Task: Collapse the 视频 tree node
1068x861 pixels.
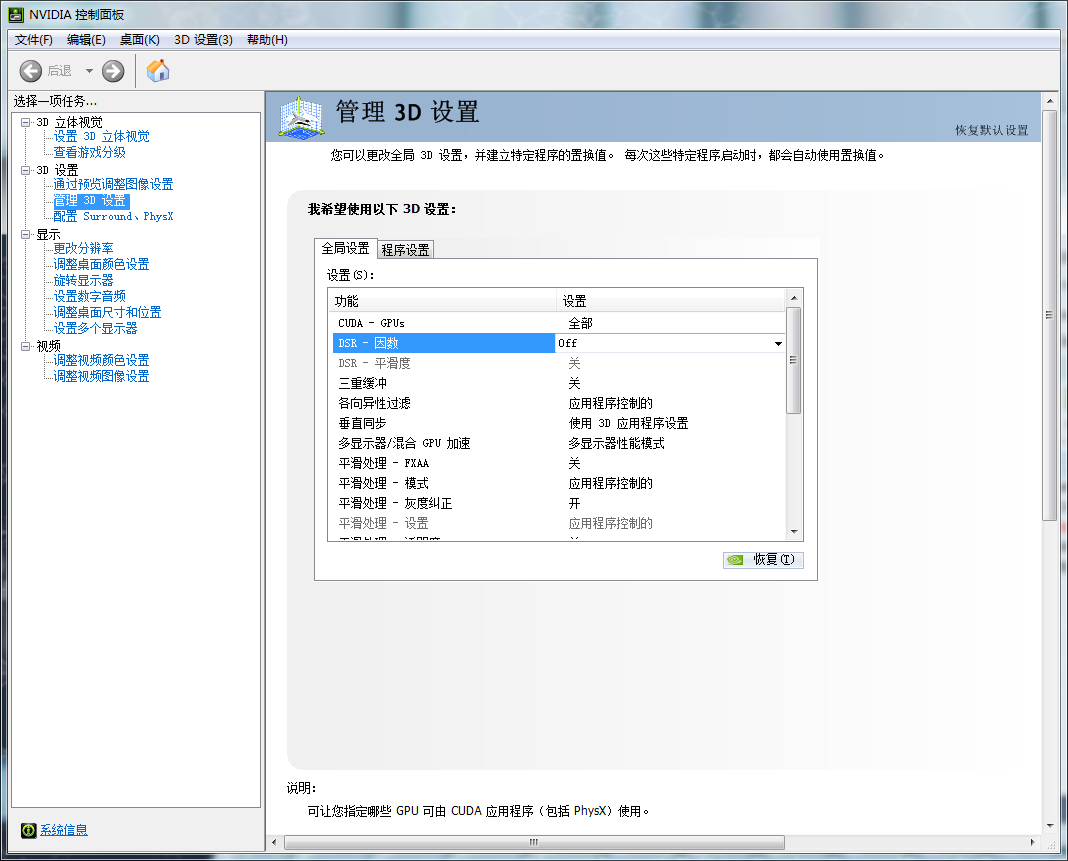Action: [26, 346]
